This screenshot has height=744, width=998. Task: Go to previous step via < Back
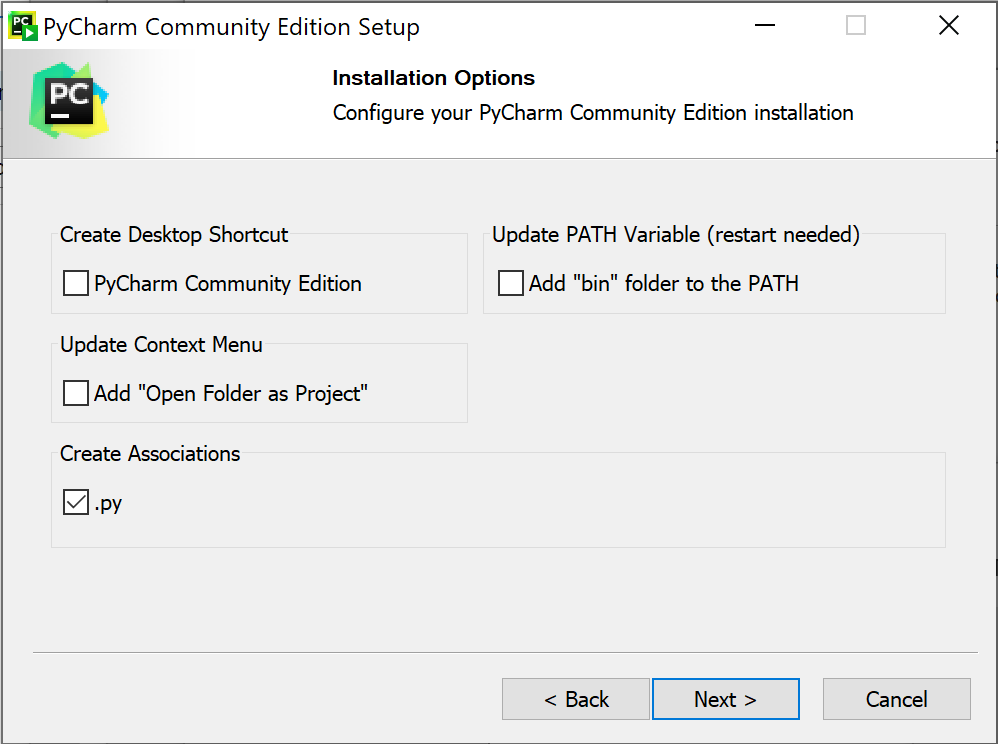pyautogui.click(x=576, y=699)
